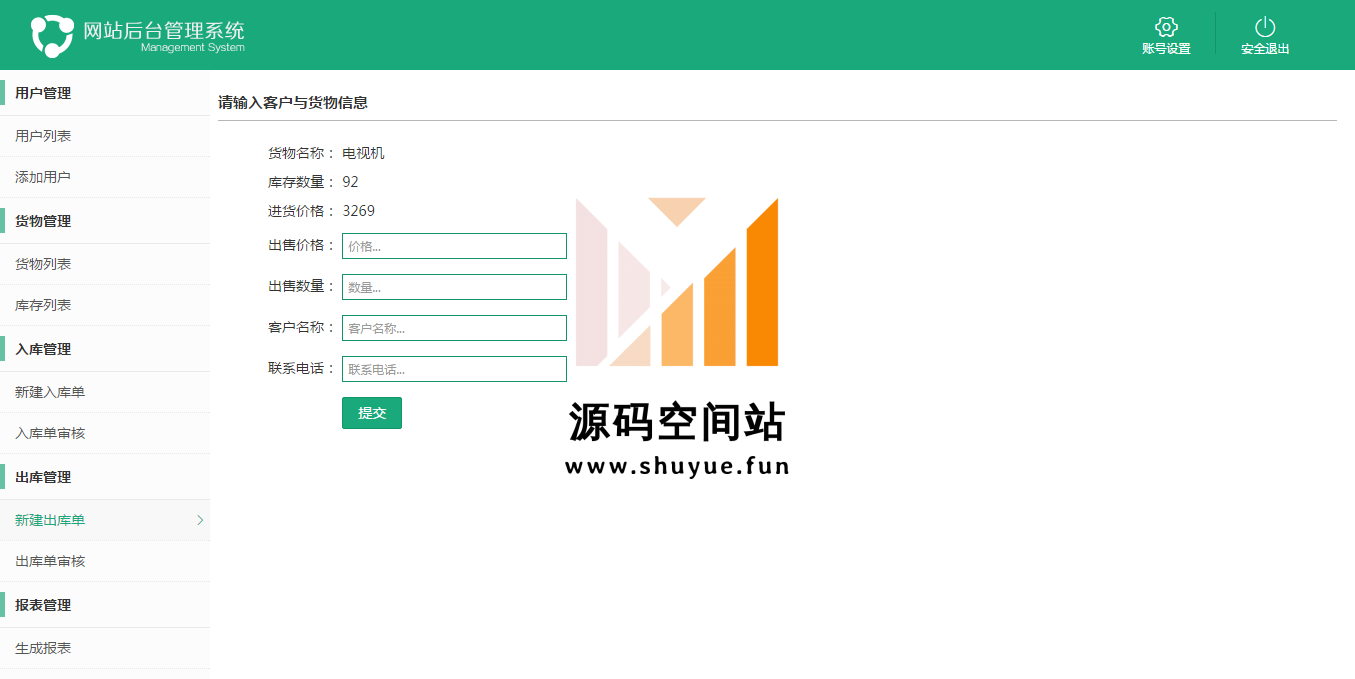
Task: Click the safe logout power icon
Action: click(x=1265, y=27)
